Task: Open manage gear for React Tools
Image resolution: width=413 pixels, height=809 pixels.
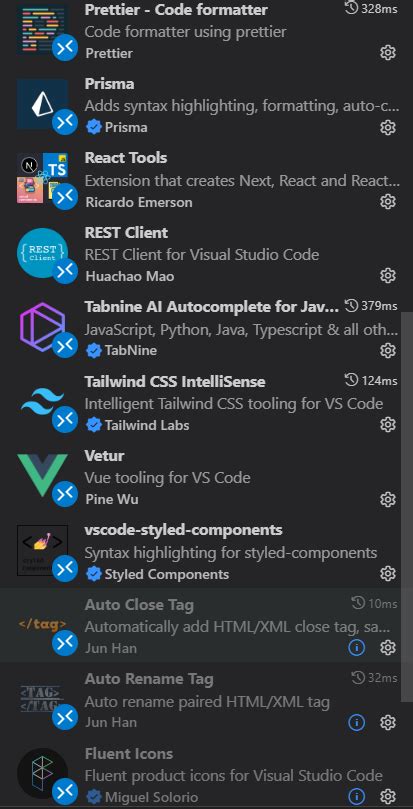Action: tap(388, 201)
